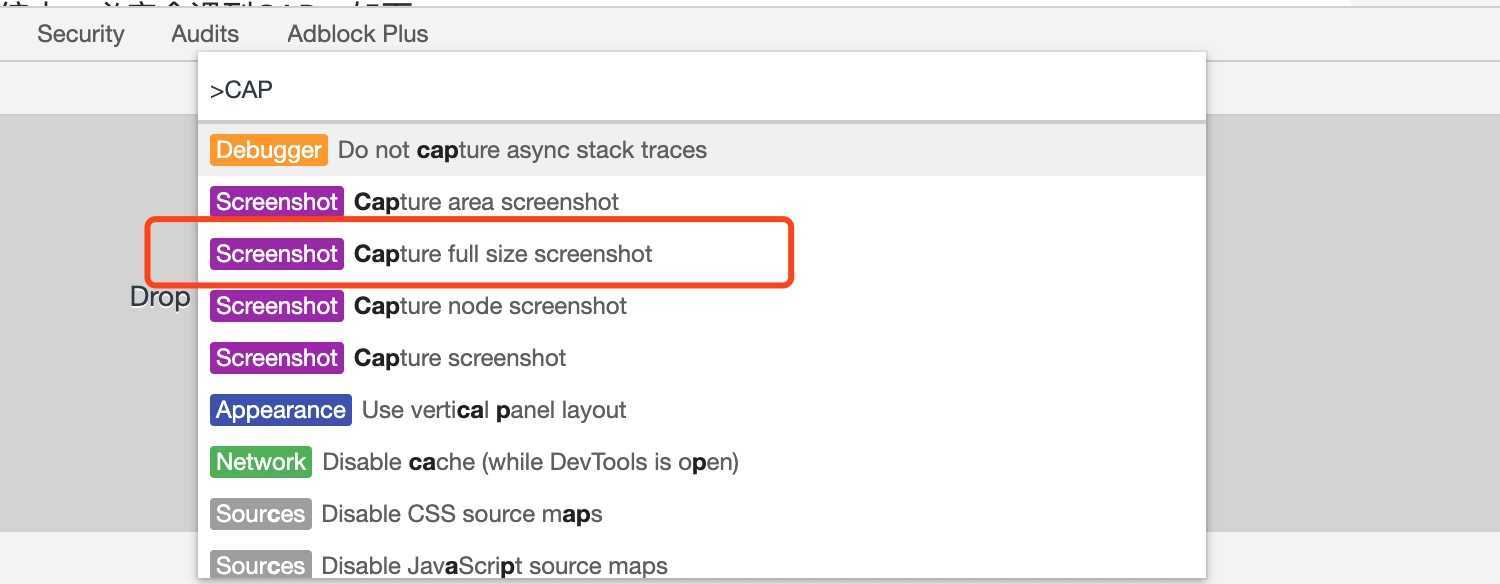Choose Disable CSS source maps
This screenshot has width=1500, height=584.
pos(461,514)
